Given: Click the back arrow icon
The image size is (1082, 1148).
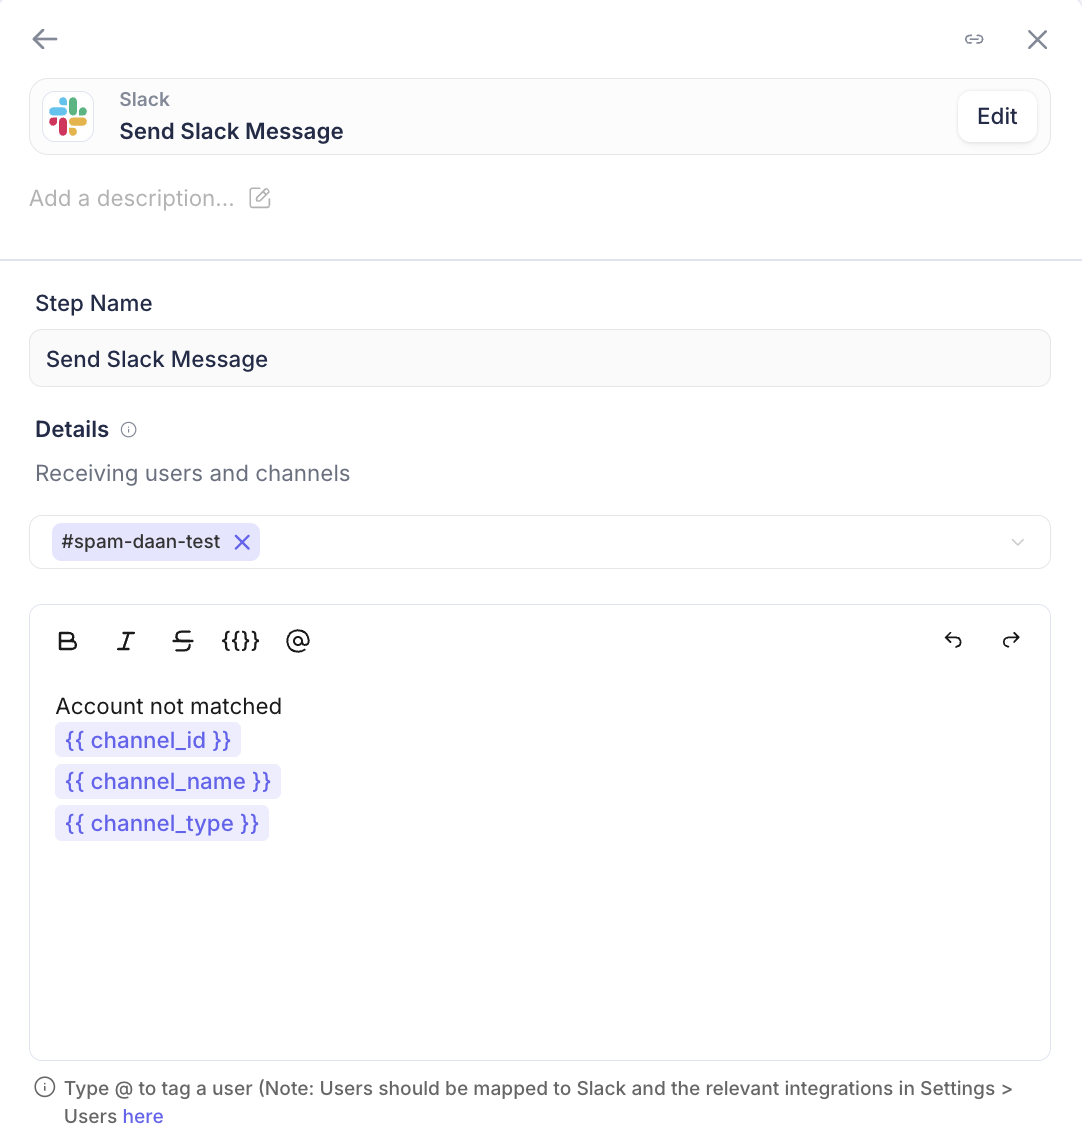Looking at the screenshot, I should [x=45, y=39].
